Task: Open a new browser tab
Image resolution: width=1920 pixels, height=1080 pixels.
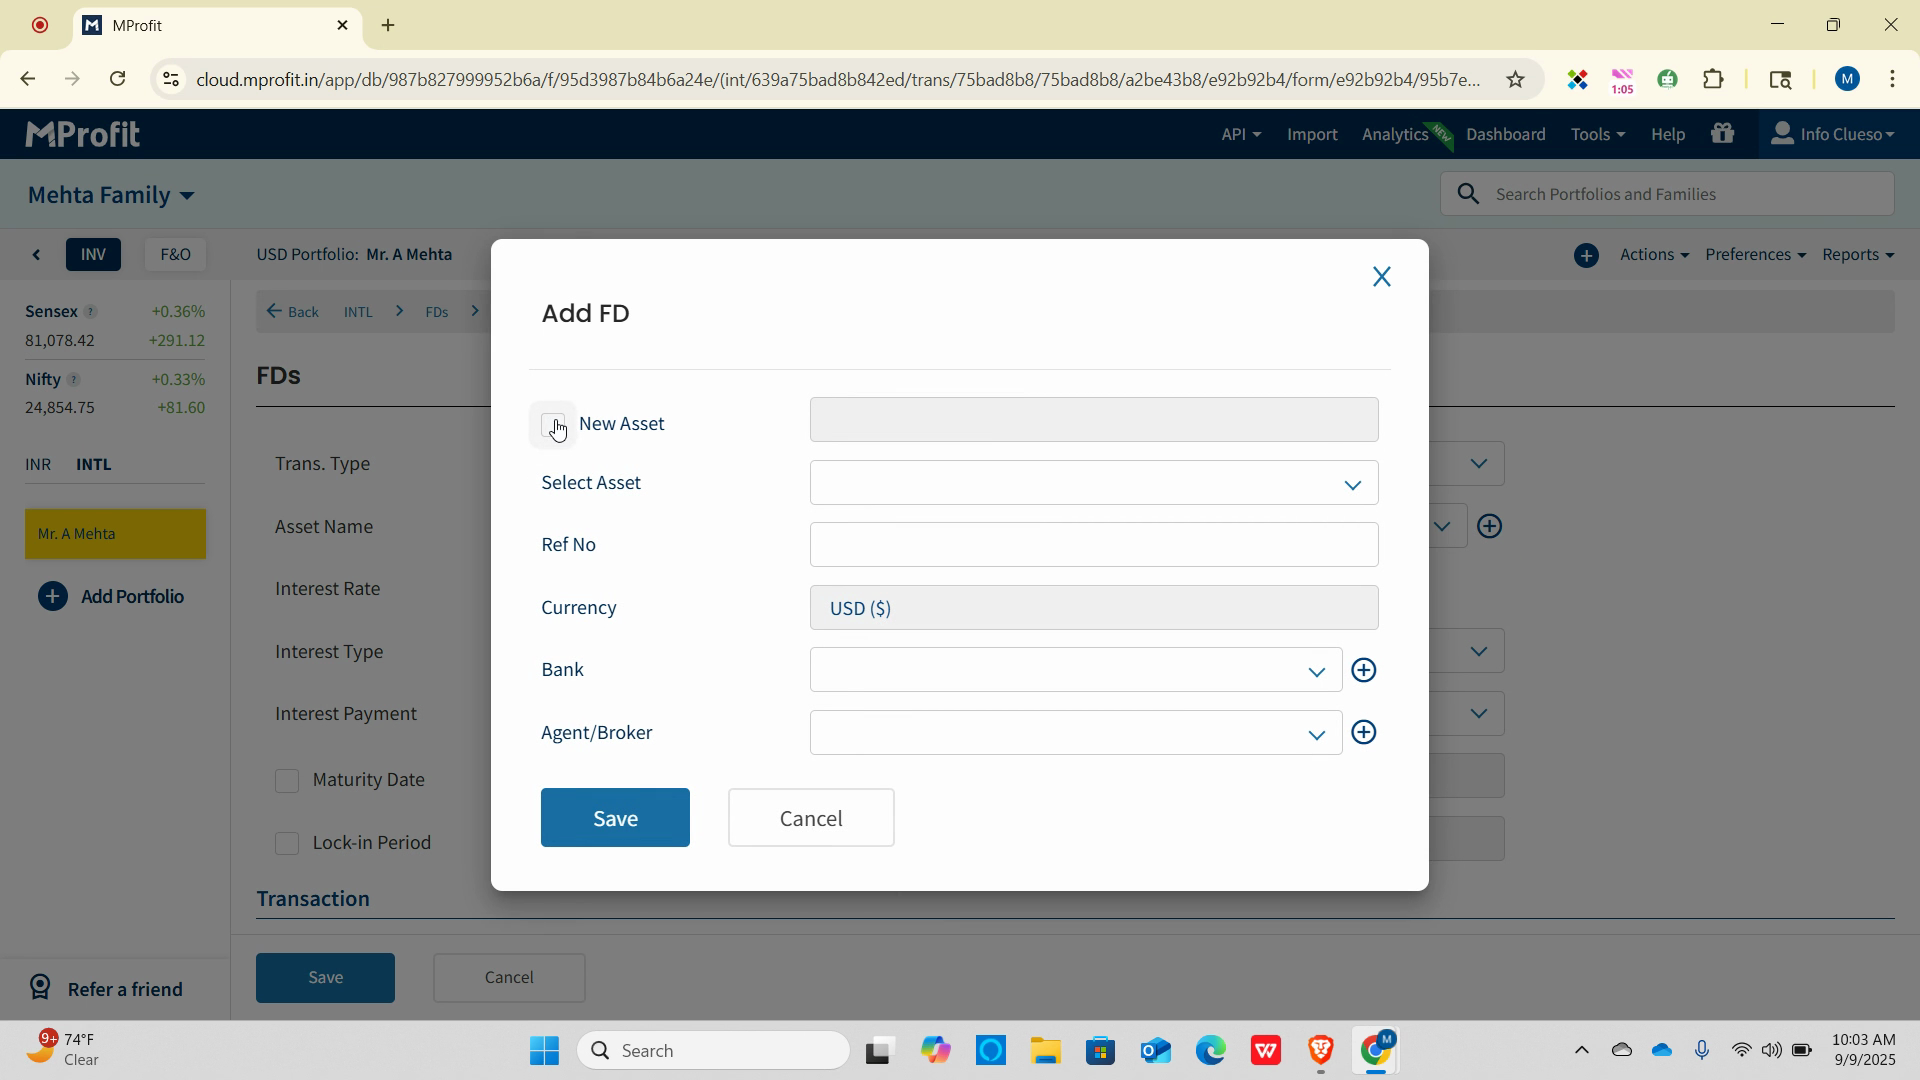Action: click(x=388, y=25)
